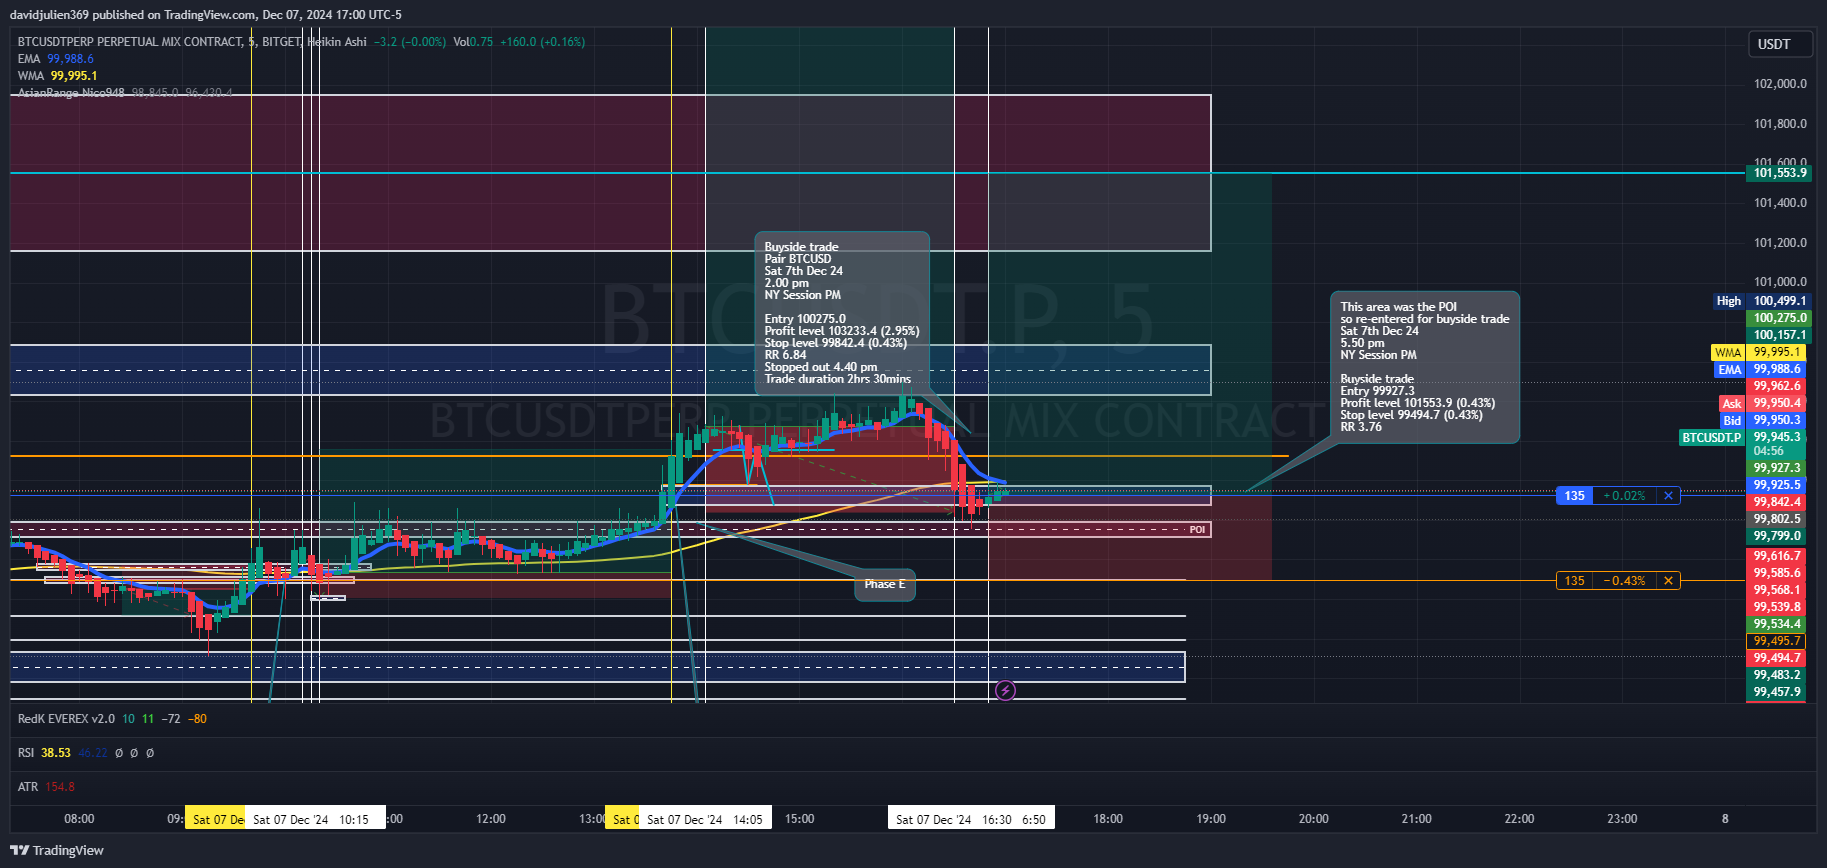This screenshot has width=1827, height=868.
Task: Click the BTCUSDT.P 99,945.3 last price label
Action: 1742,437
